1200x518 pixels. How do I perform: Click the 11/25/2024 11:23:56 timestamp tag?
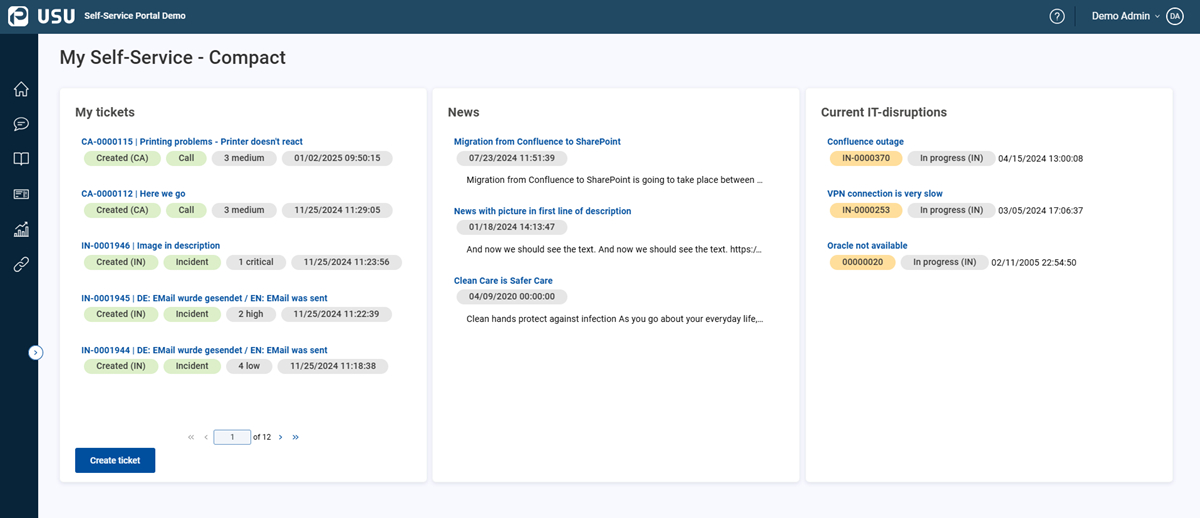click(x=347, y=262)
